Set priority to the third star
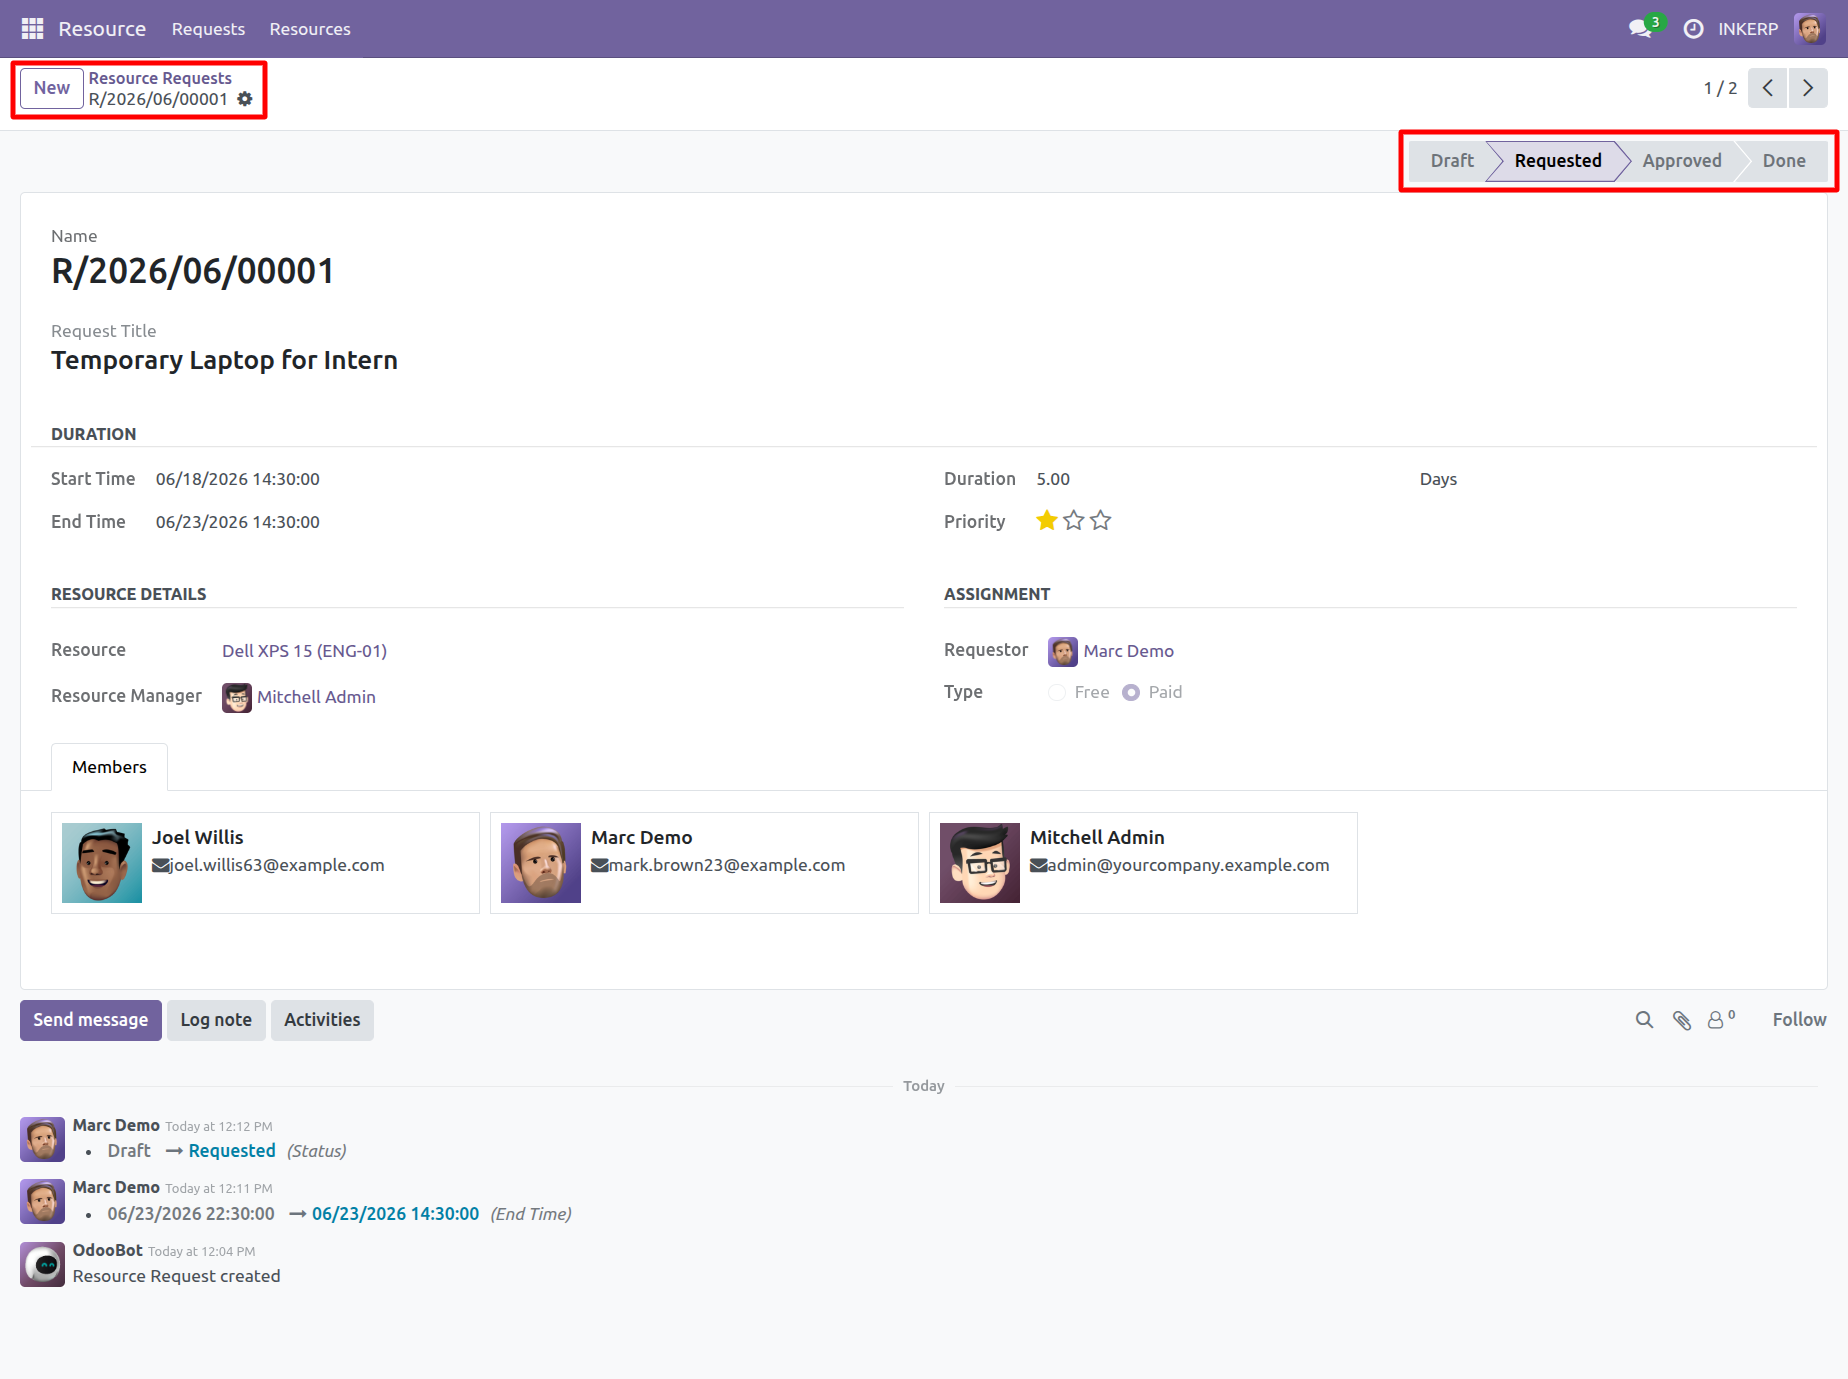 coord(1101,521)
